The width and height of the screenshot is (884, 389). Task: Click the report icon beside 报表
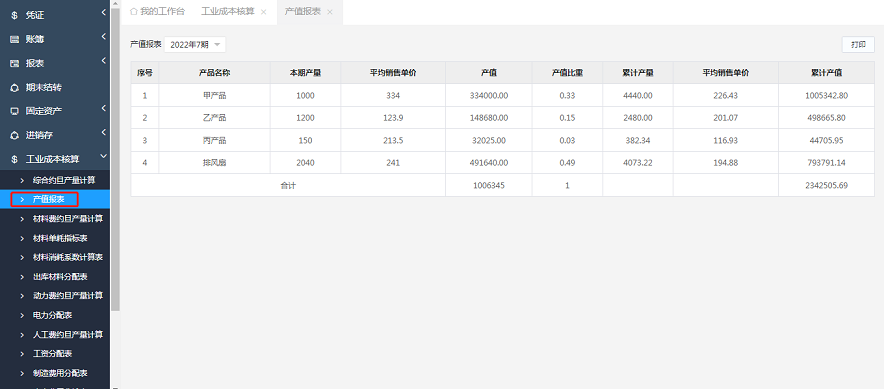tap(15, 63)
